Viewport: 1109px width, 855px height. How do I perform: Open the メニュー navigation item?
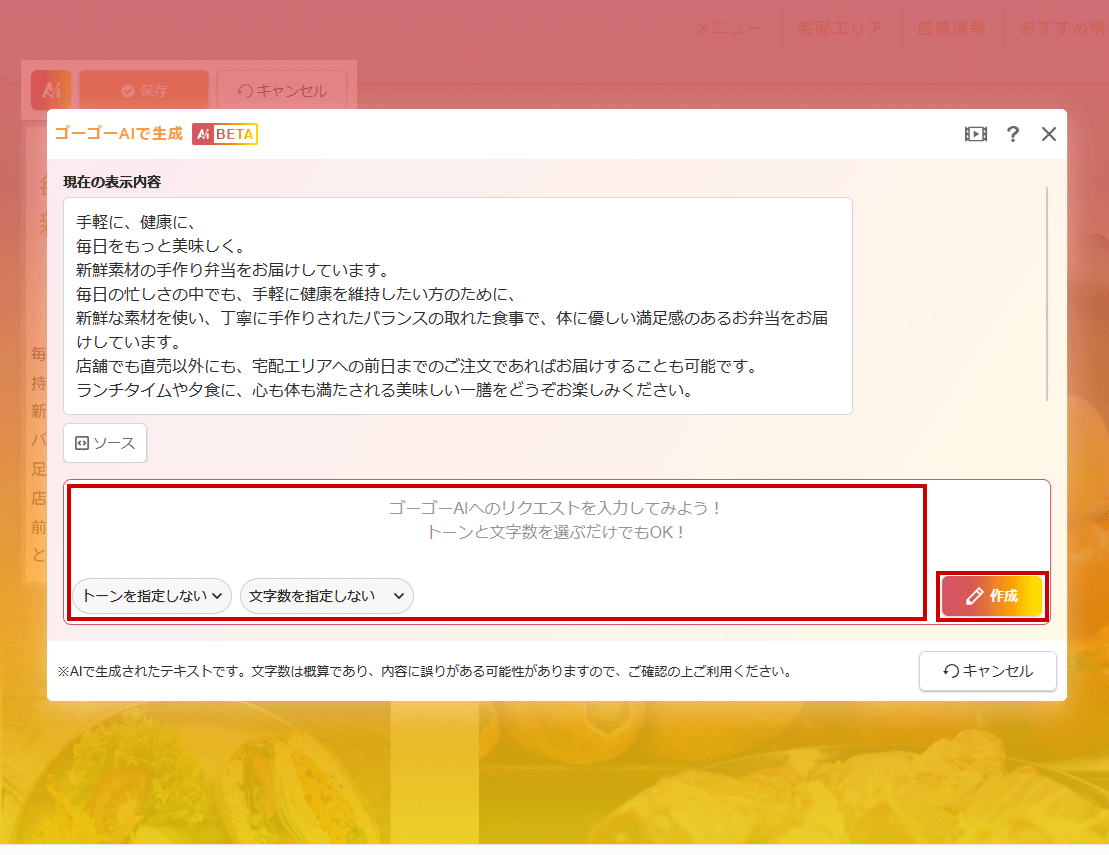pos(729,29)
